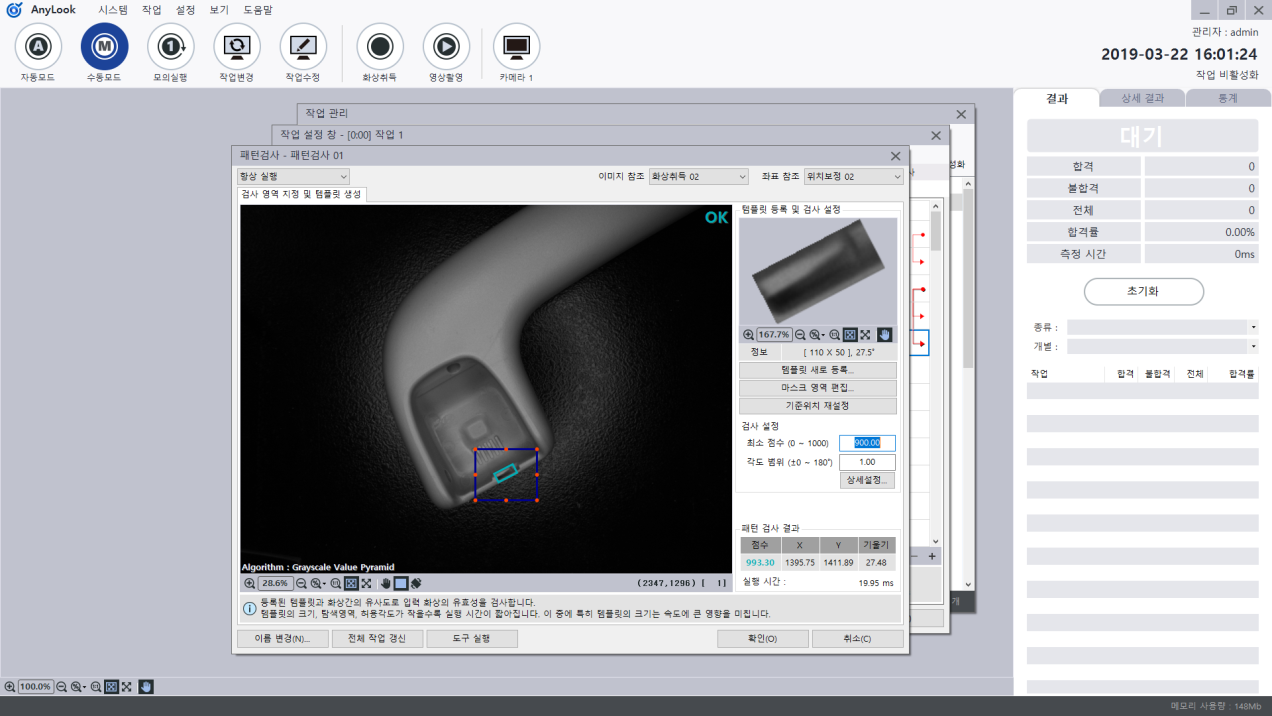Select pan hand tool under main image
This screenshot has height=716, width=1272.
coord(386,583)
